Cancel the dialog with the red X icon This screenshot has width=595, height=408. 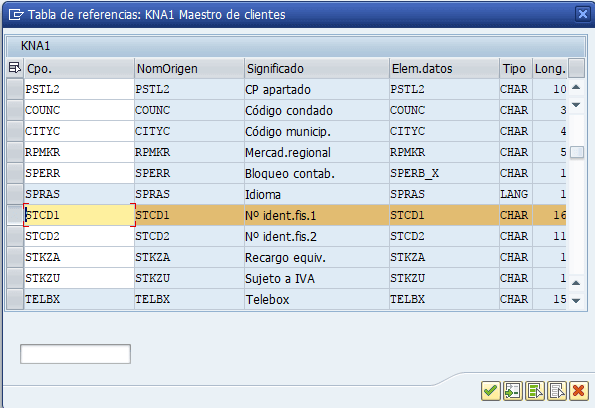pyautogui.click(x=579, y=391)
